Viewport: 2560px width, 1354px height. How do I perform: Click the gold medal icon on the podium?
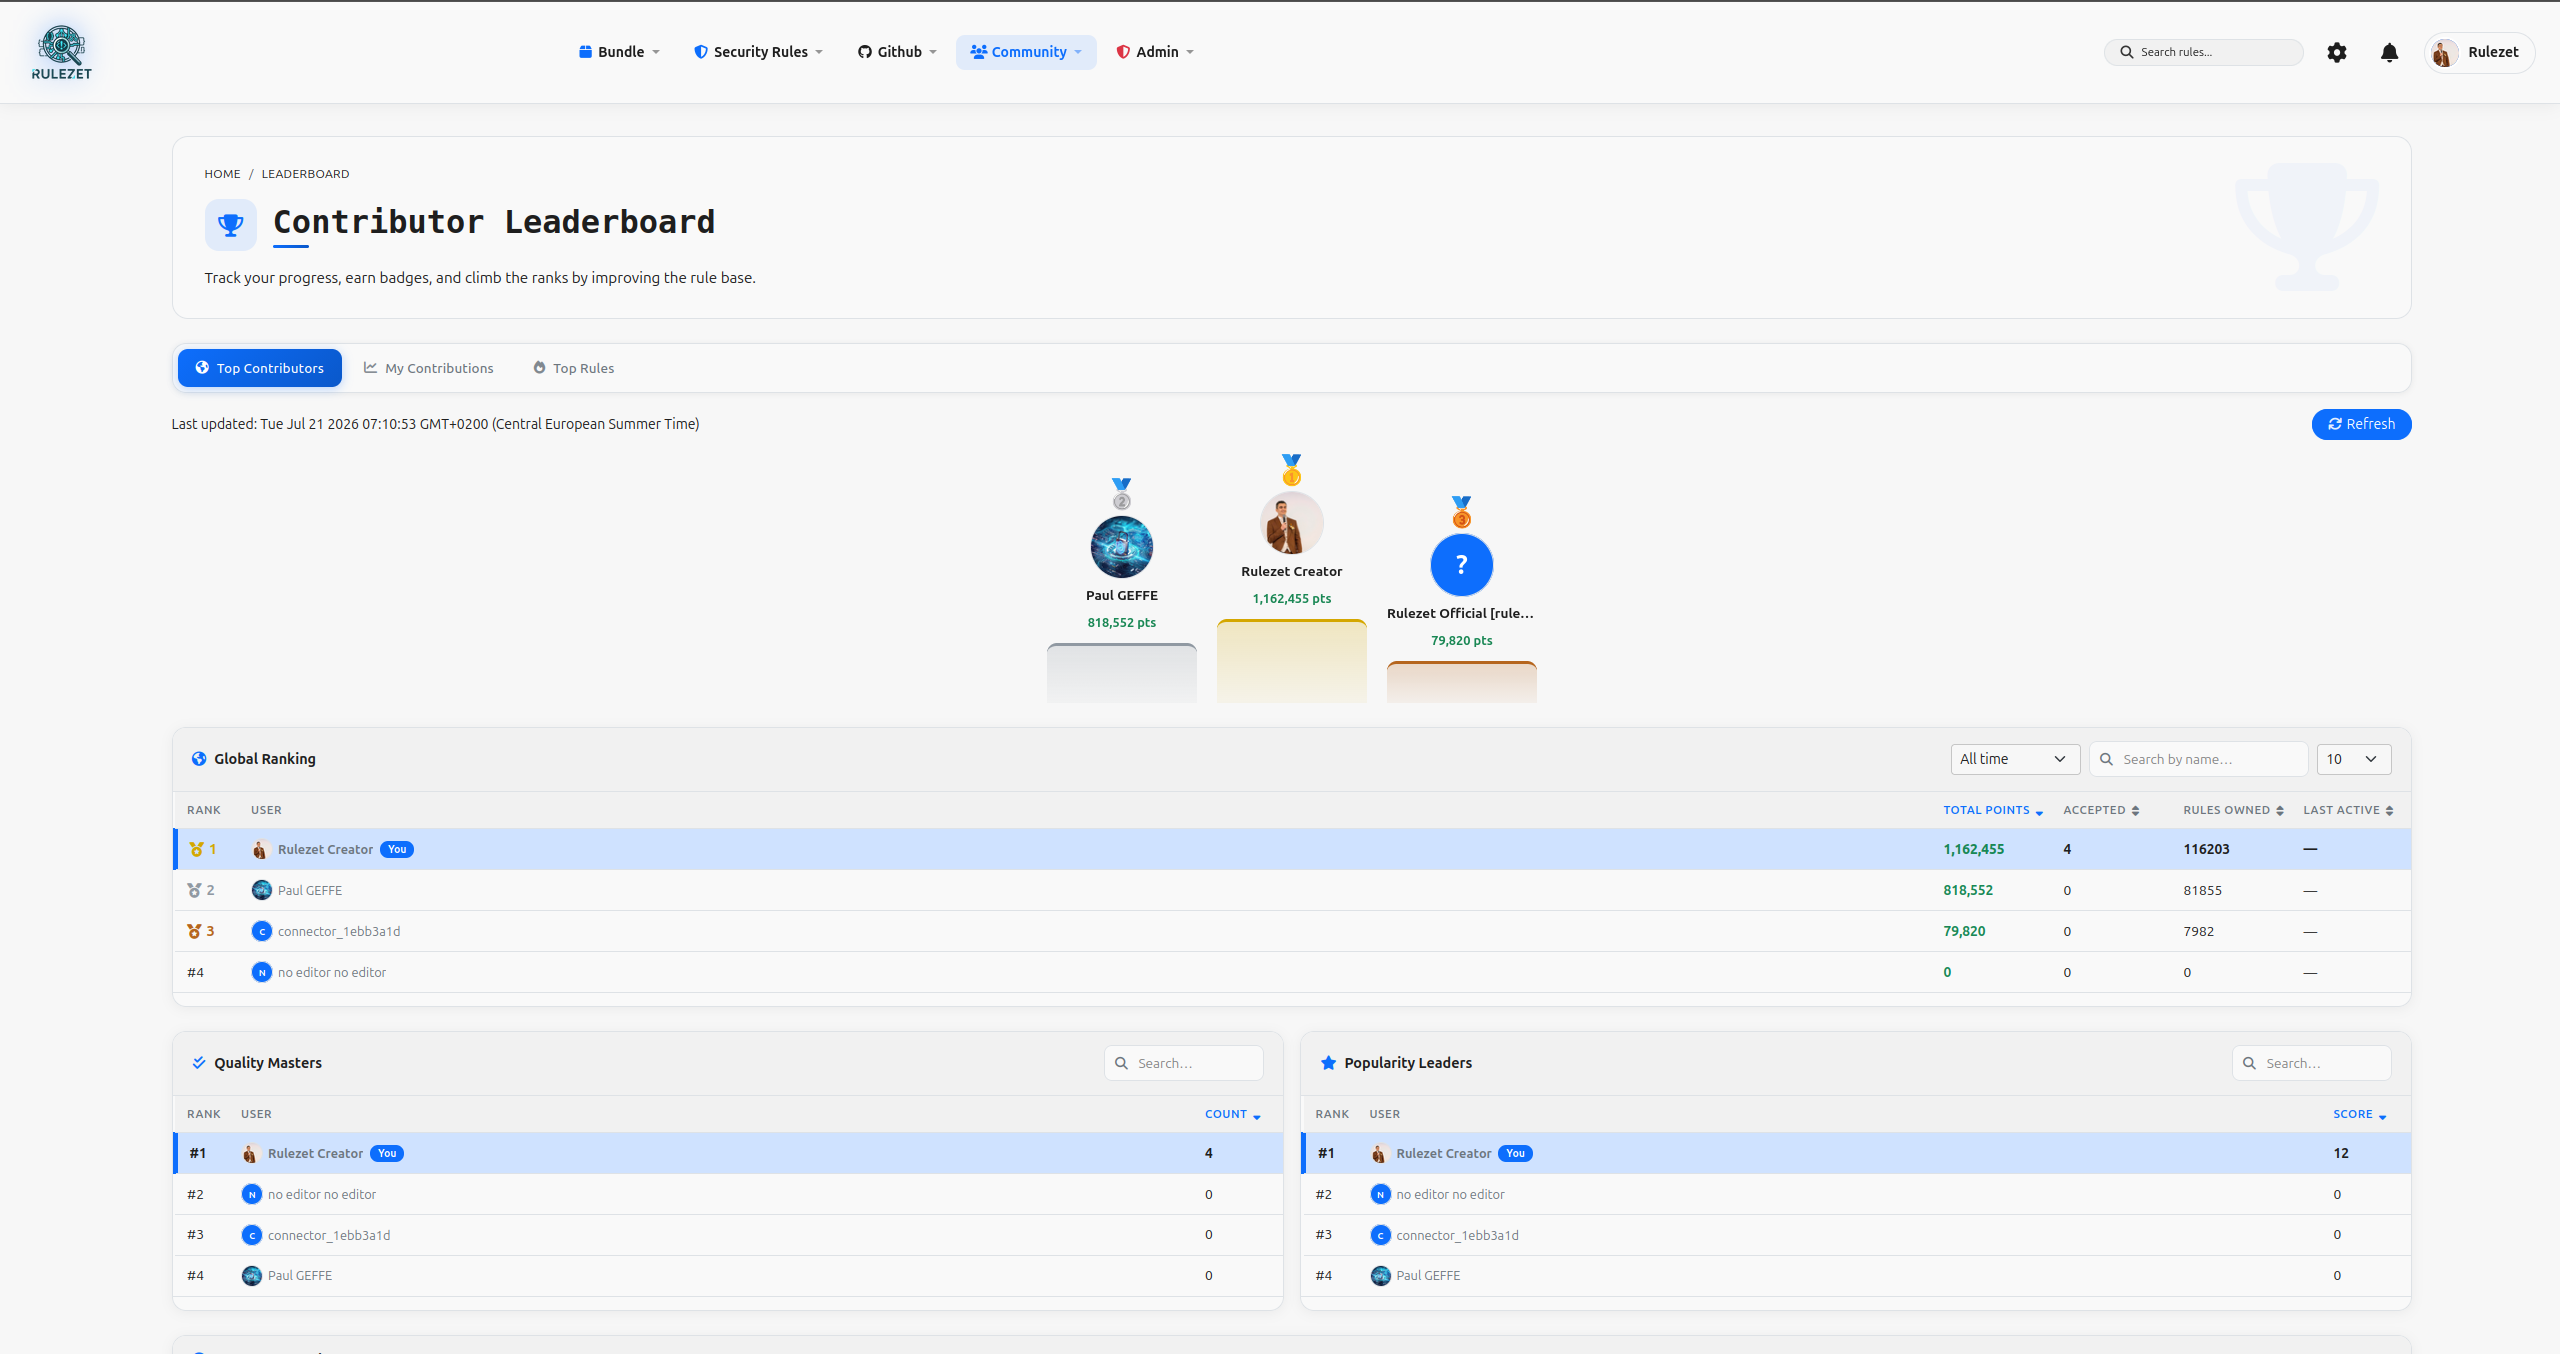click(1291, 469)
